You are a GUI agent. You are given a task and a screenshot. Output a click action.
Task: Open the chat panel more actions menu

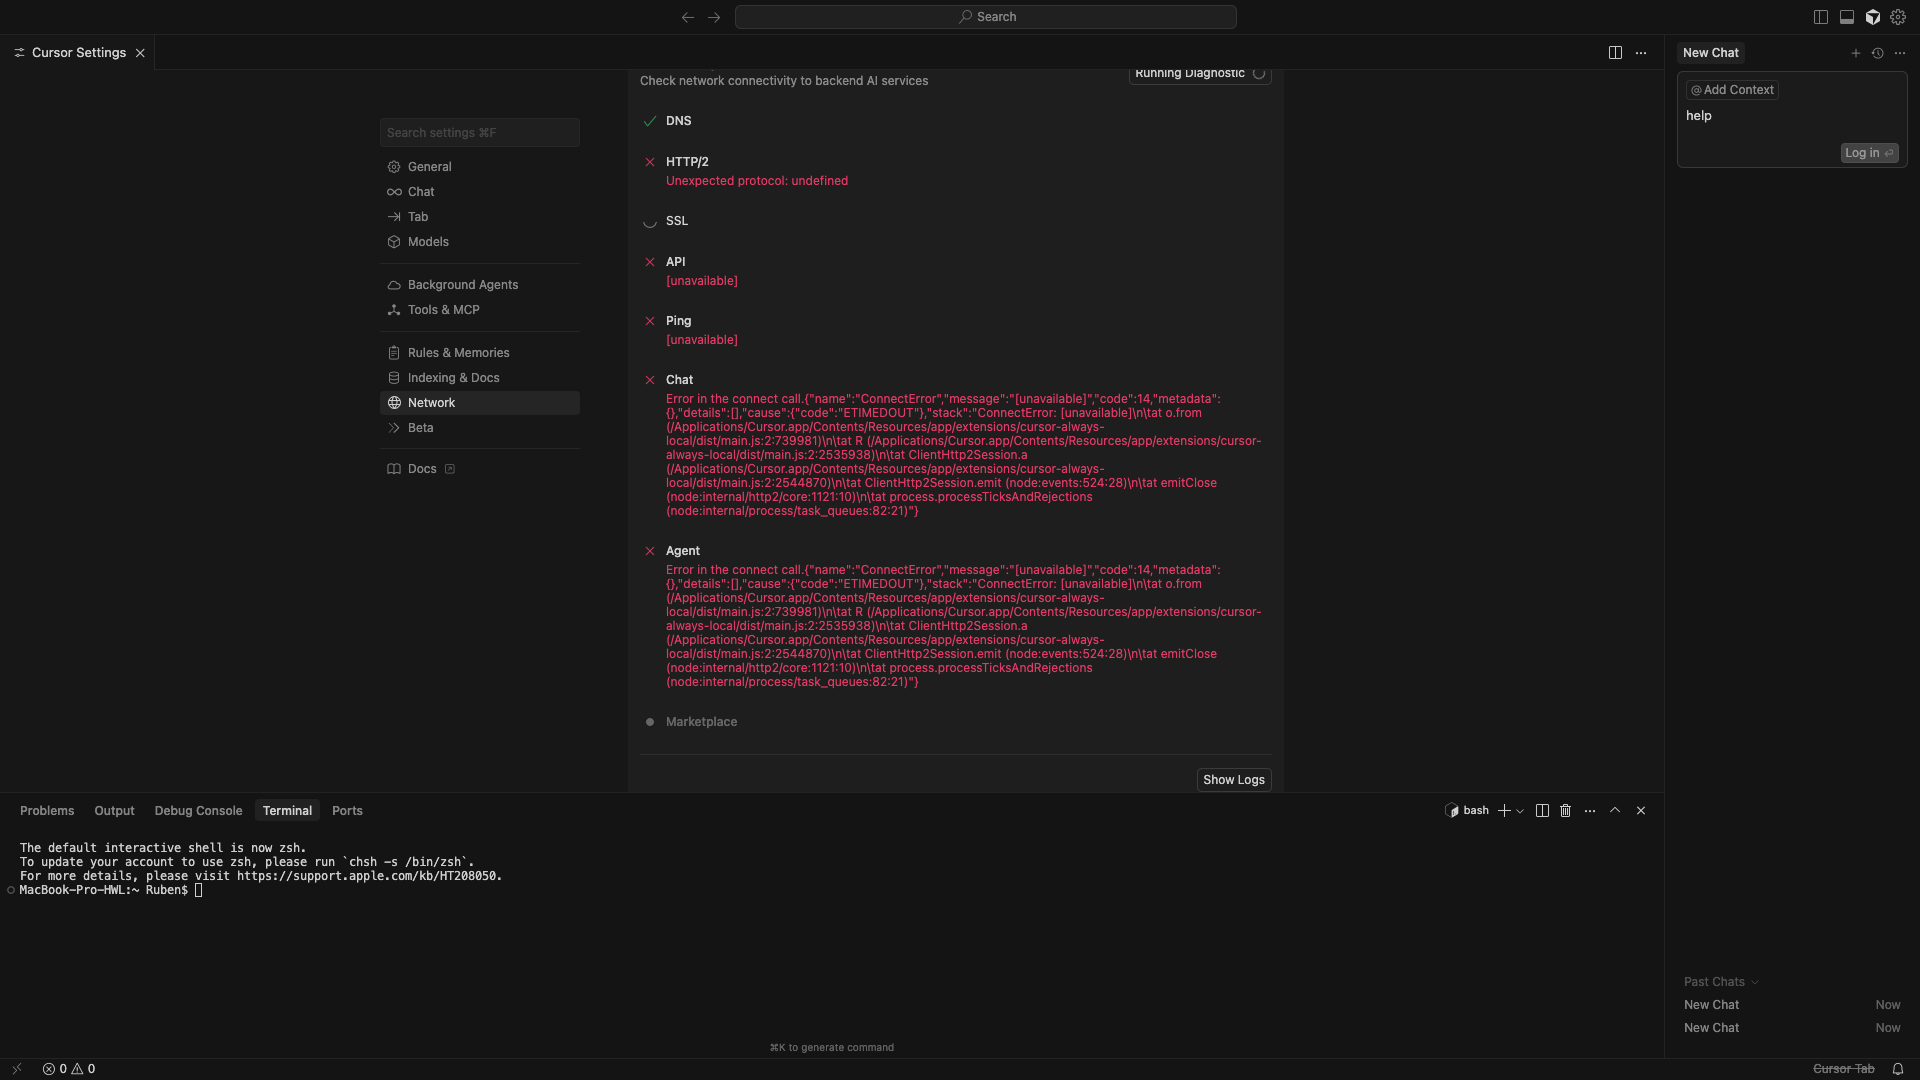point(1900,53)
